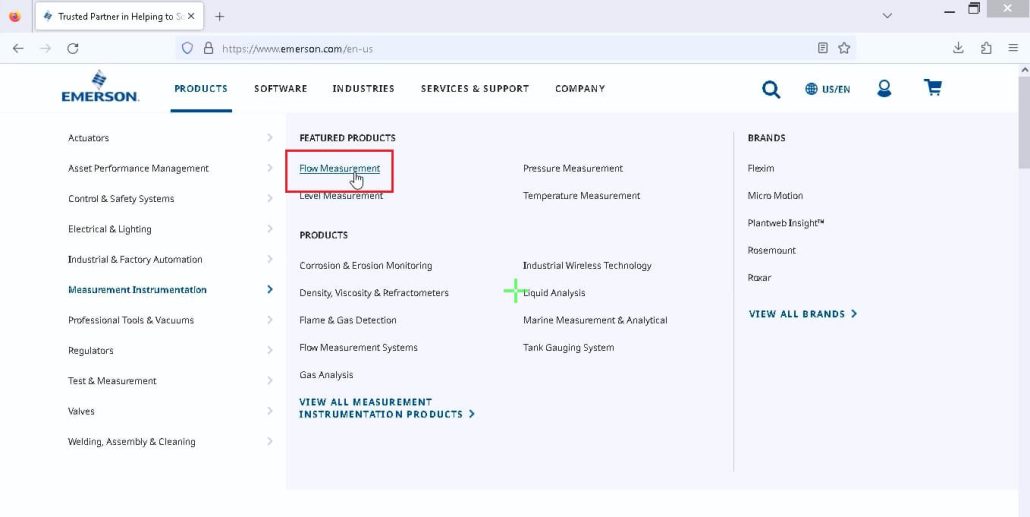Expand Test & Measurement chevron
Viewport: 1030px width, 517px height.
[x=270, y=380]
